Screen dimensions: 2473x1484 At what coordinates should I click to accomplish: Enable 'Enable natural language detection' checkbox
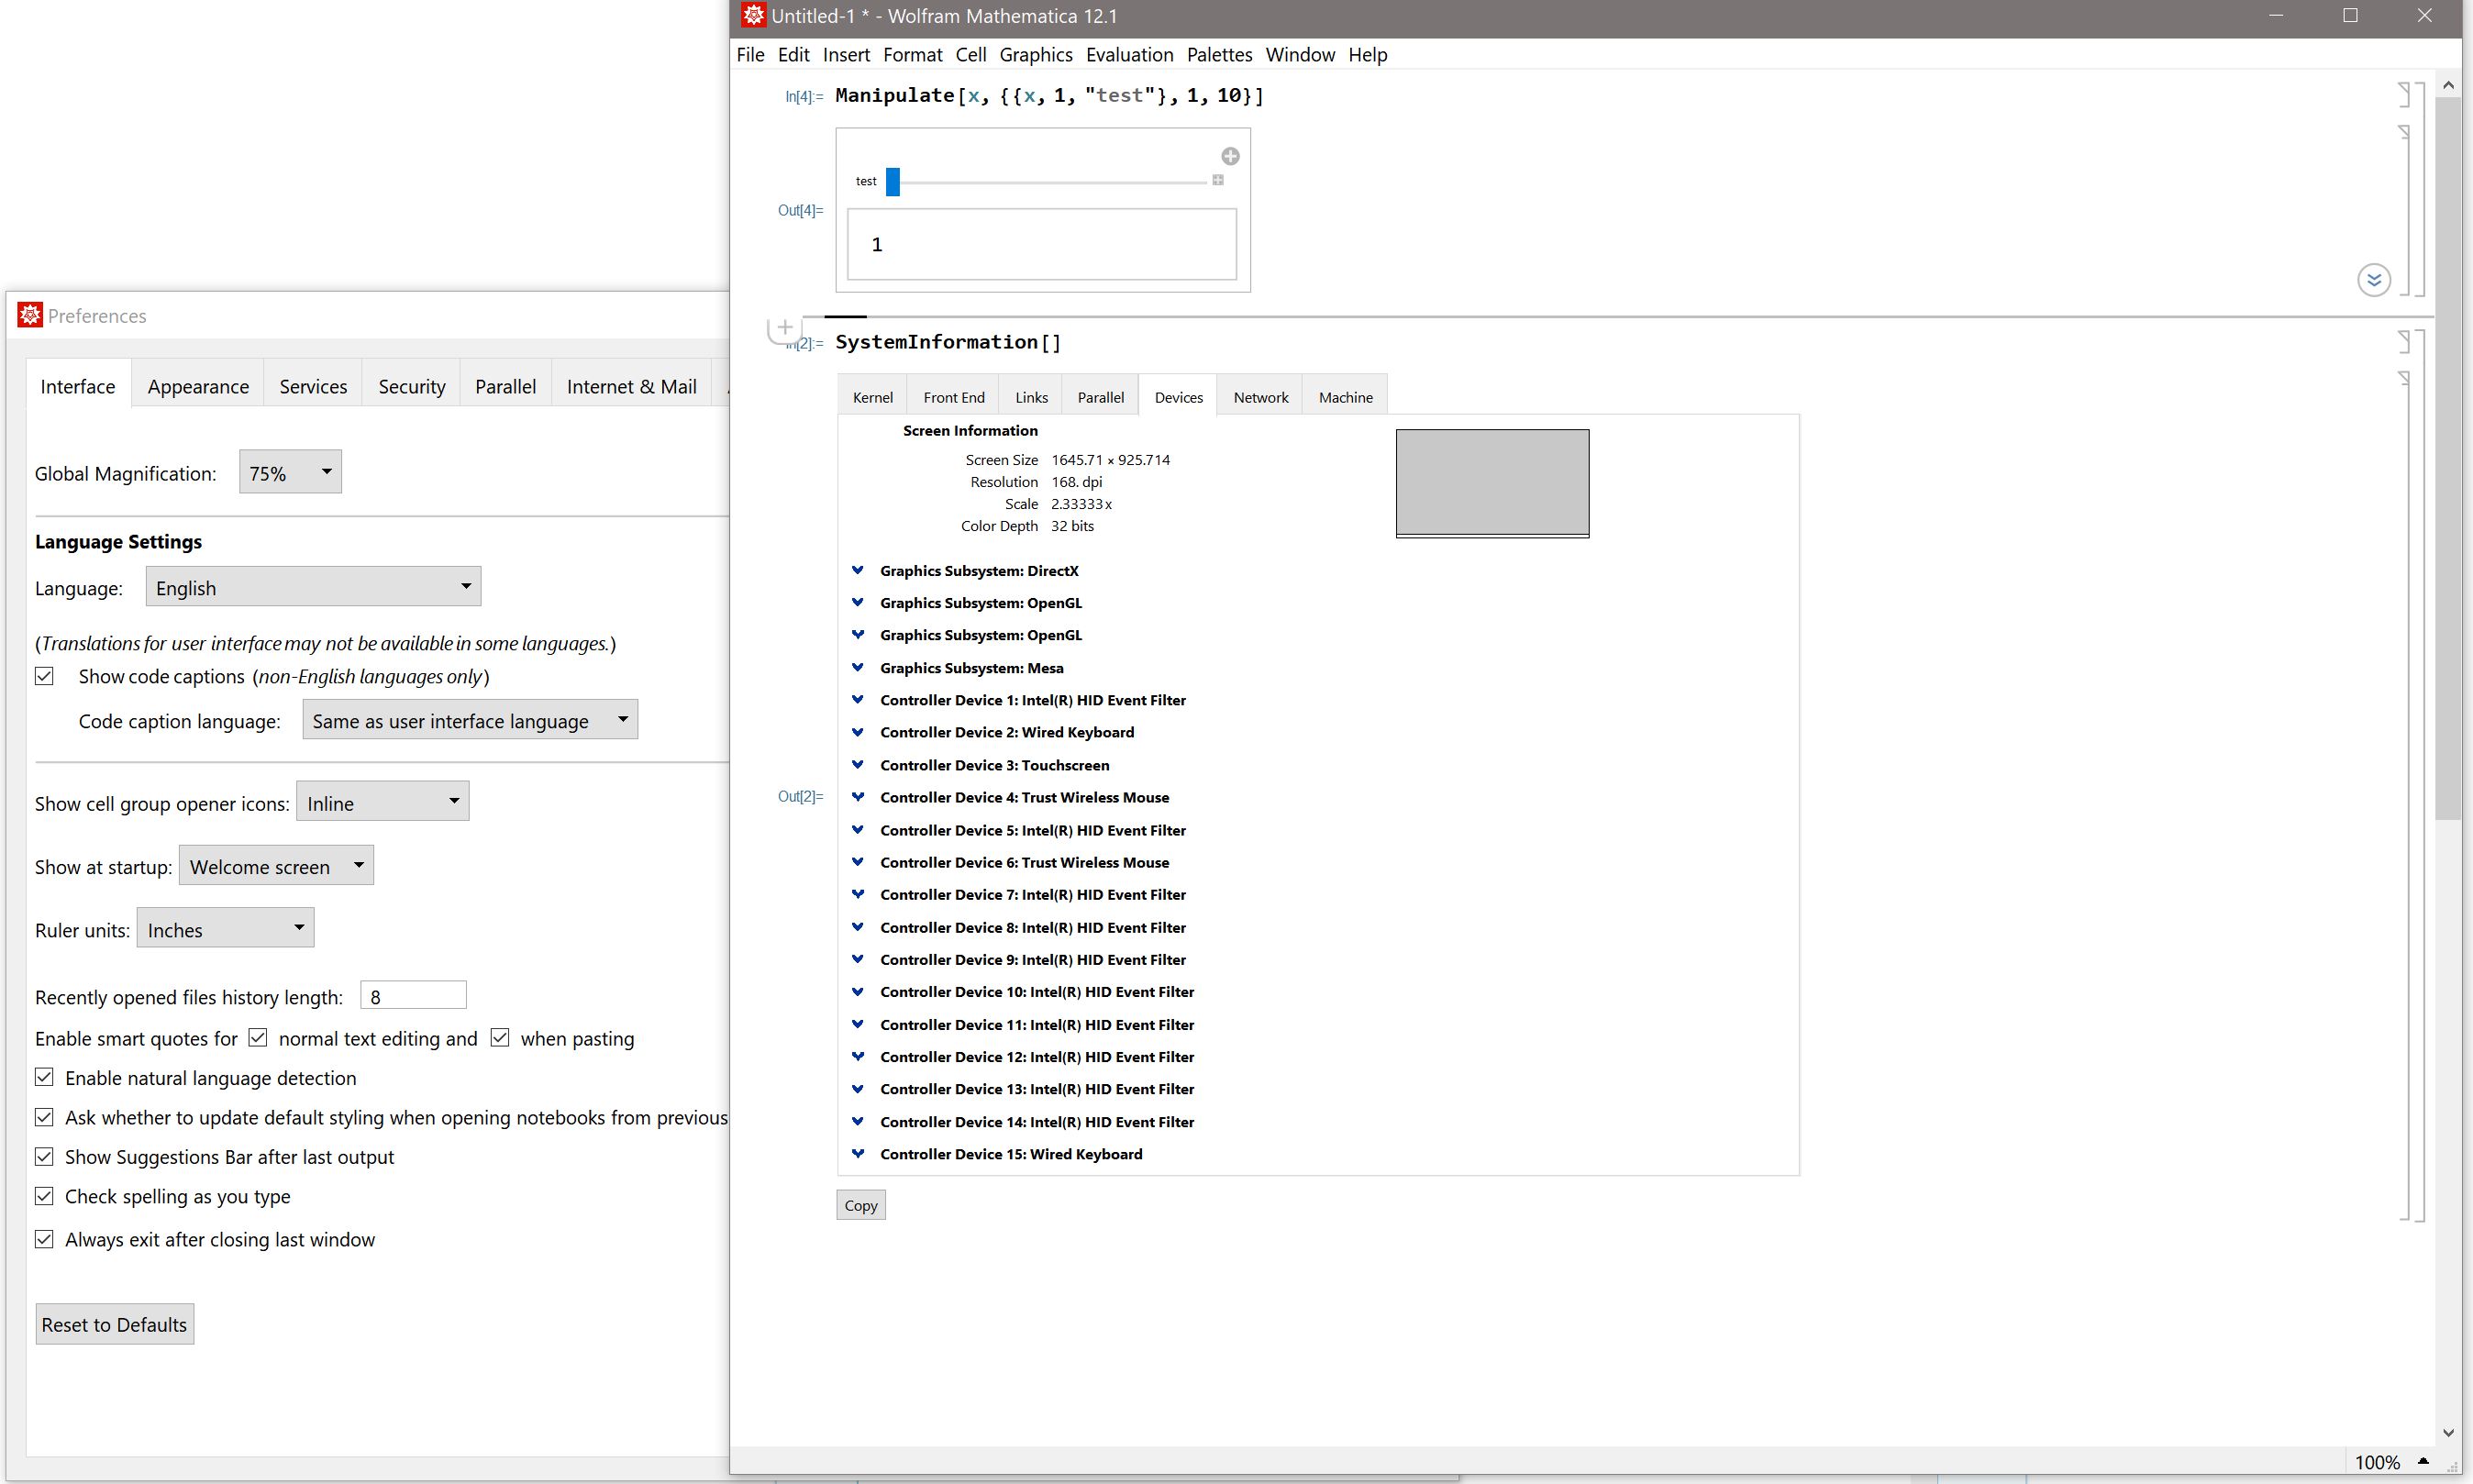tap(44, 1078)
